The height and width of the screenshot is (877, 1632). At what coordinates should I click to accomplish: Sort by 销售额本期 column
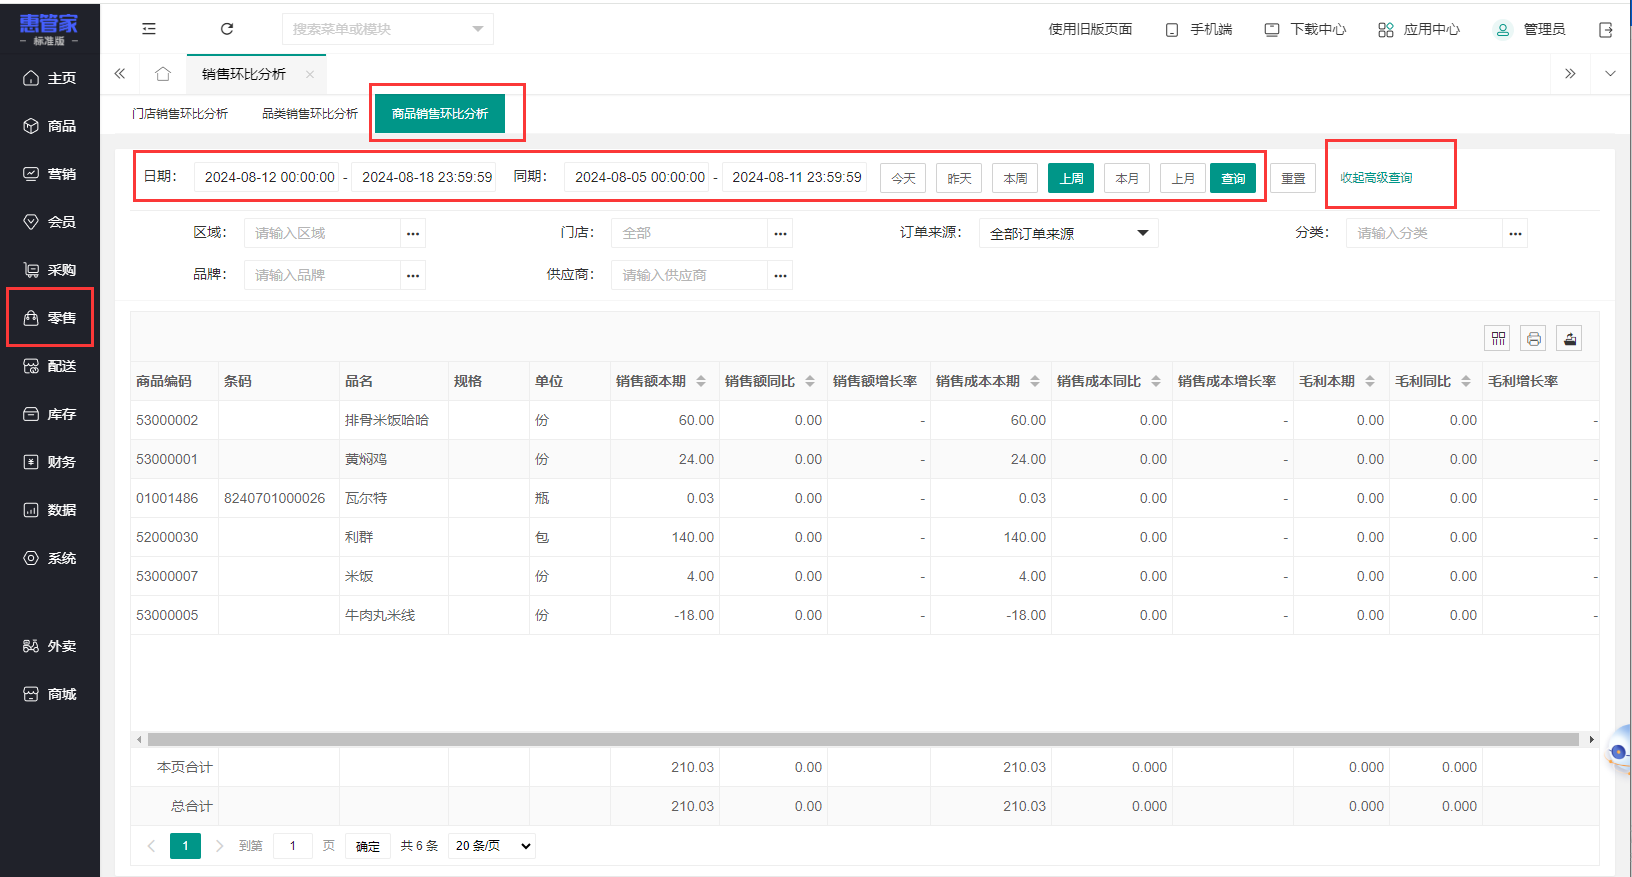pyautogui.click(x=701, y=381)
